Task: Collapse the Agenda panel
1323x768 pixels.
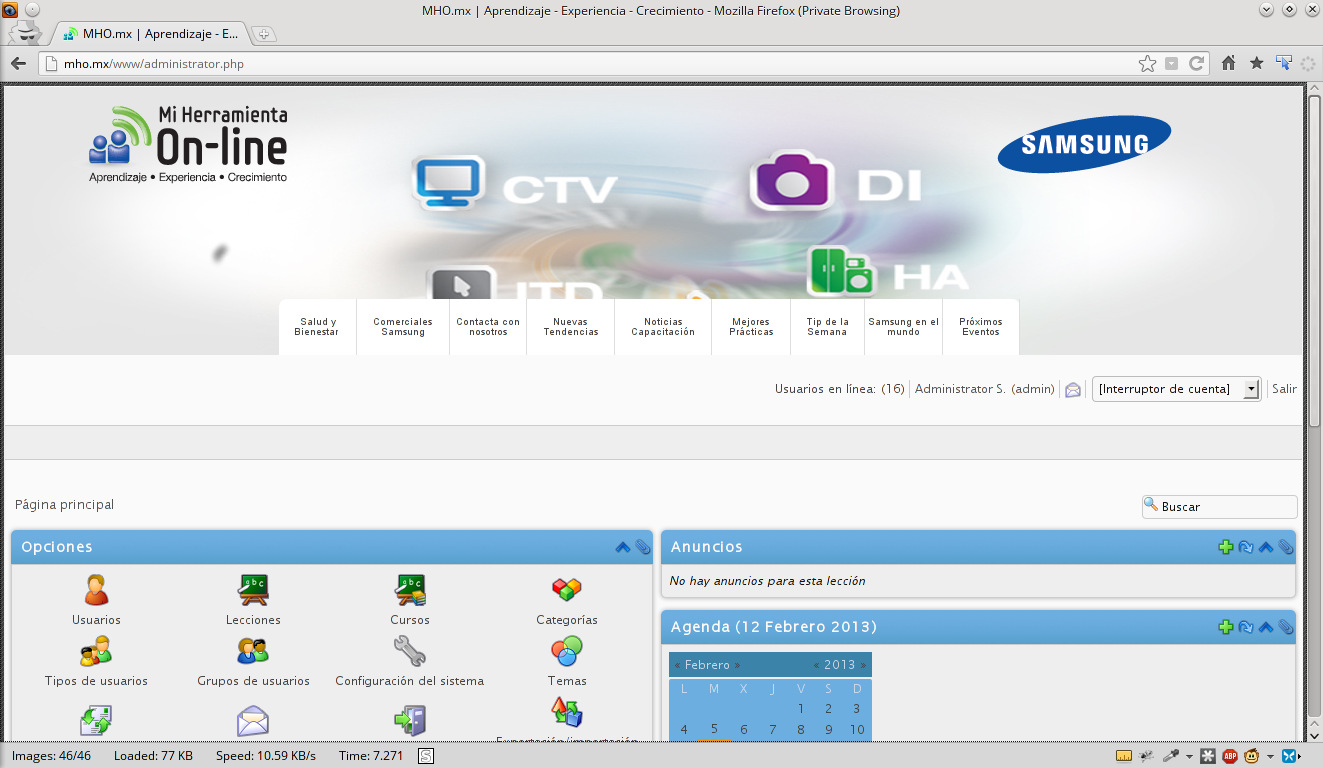Action: 1266,627
